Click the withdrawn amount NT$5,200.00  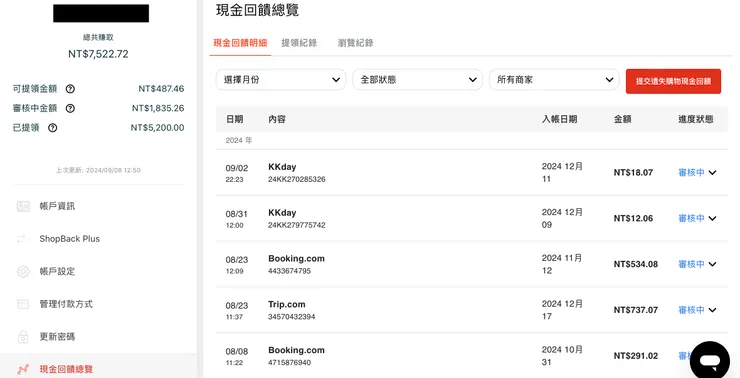pos(158,128)
